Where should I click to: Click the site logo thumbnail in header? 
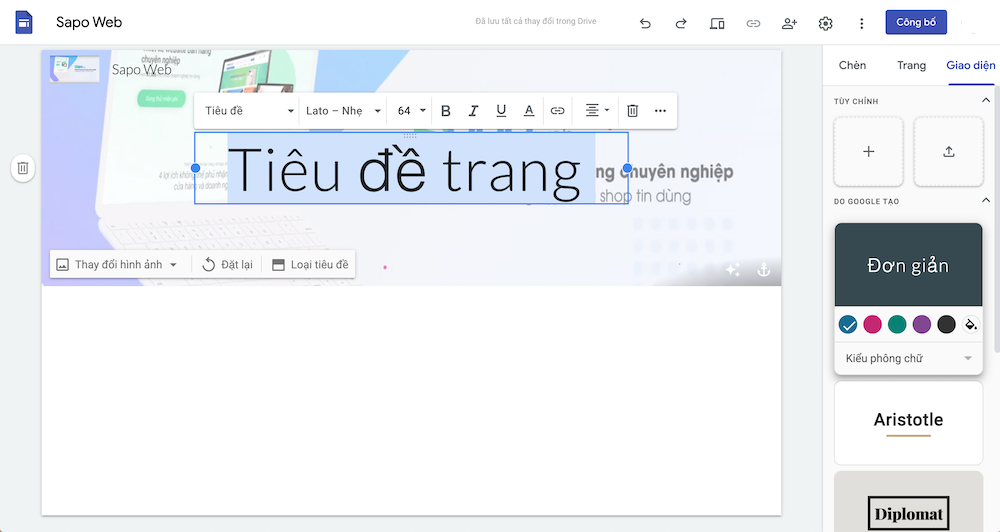[x=75, y=69]
